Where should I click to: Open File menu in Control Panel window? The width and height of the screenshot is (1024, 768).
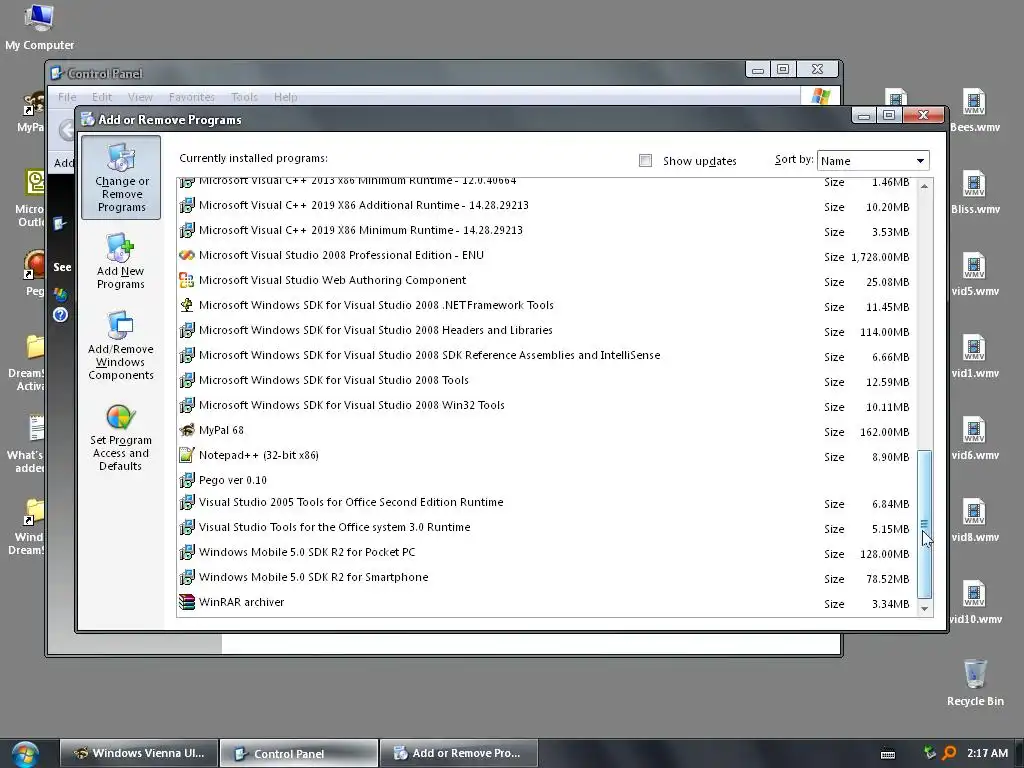[67, 97]
